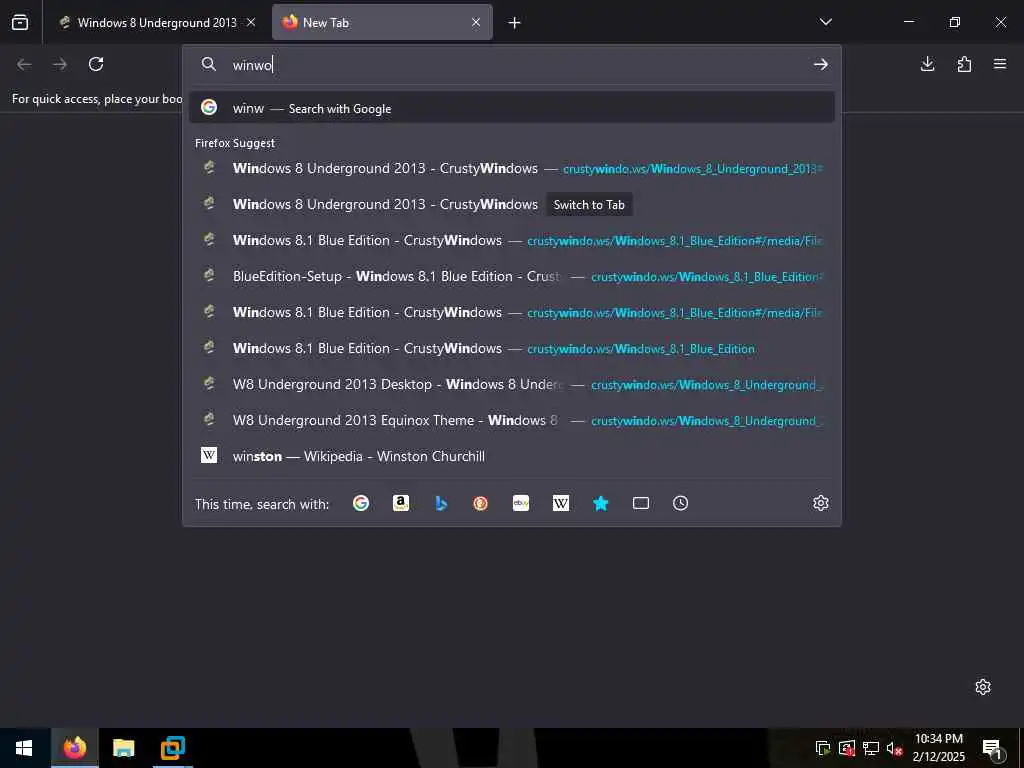Viewport: 1024px width, 768px height.
Task: Open W8 Underground 2013 Desktop suggestion
Action: 512,385
